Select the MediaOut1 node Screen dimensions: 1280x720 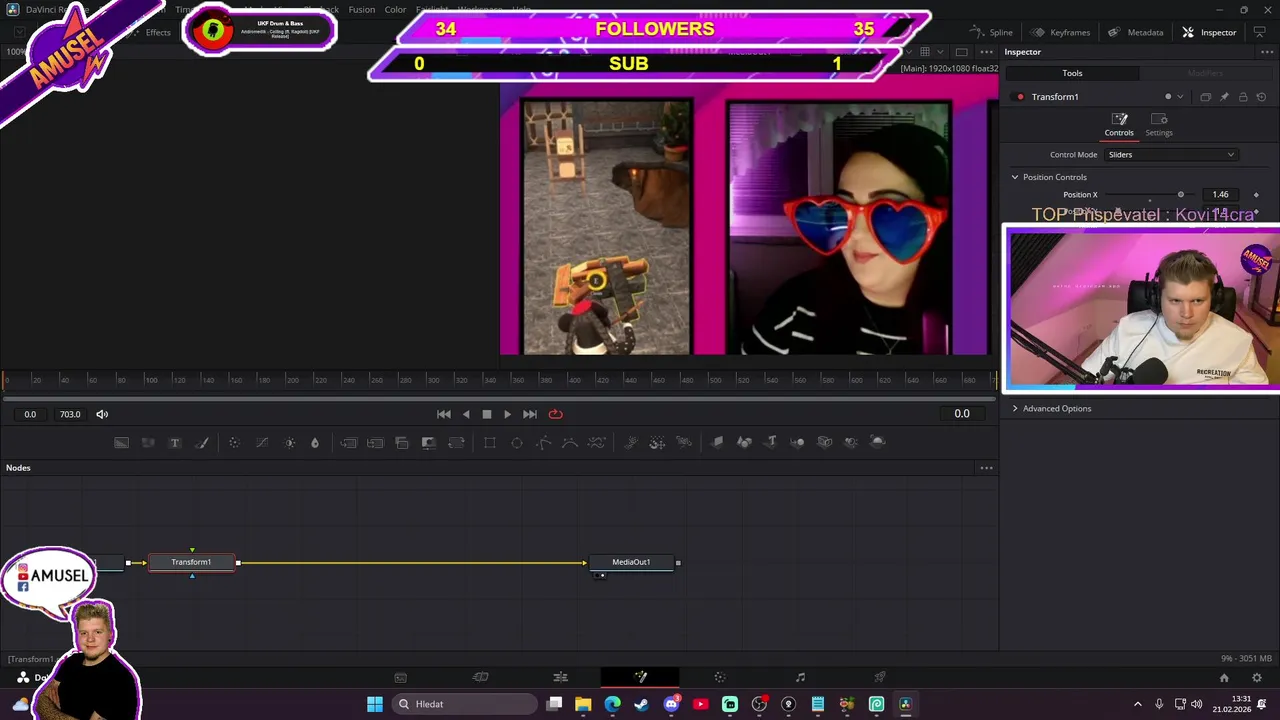click(x=631, y=562)
